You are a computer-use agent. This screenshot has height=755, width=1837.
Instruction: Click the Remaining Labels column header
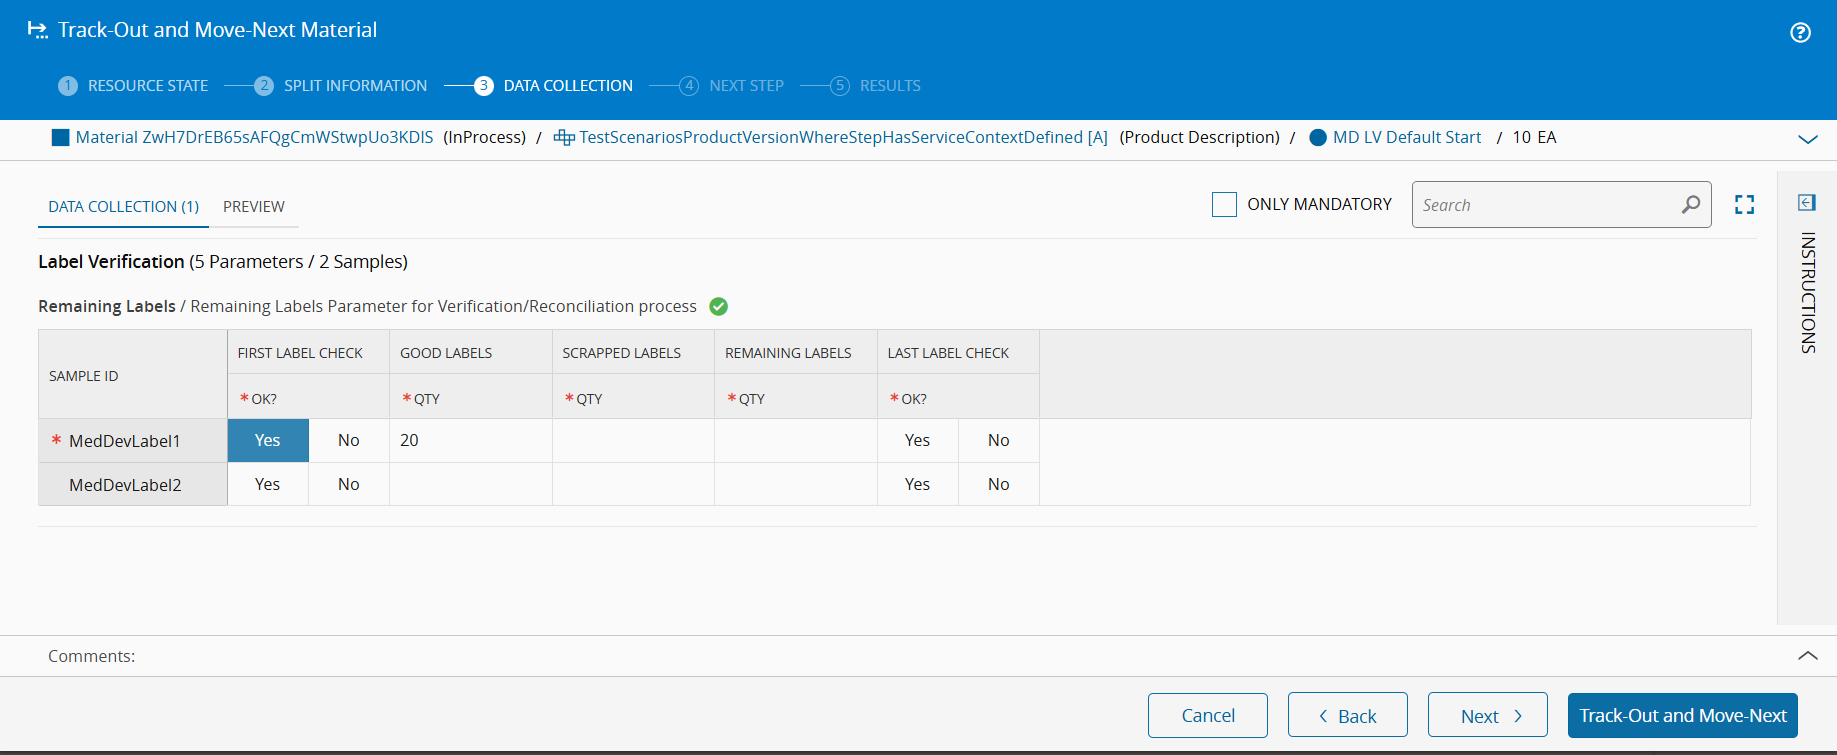tap(796, 353)
